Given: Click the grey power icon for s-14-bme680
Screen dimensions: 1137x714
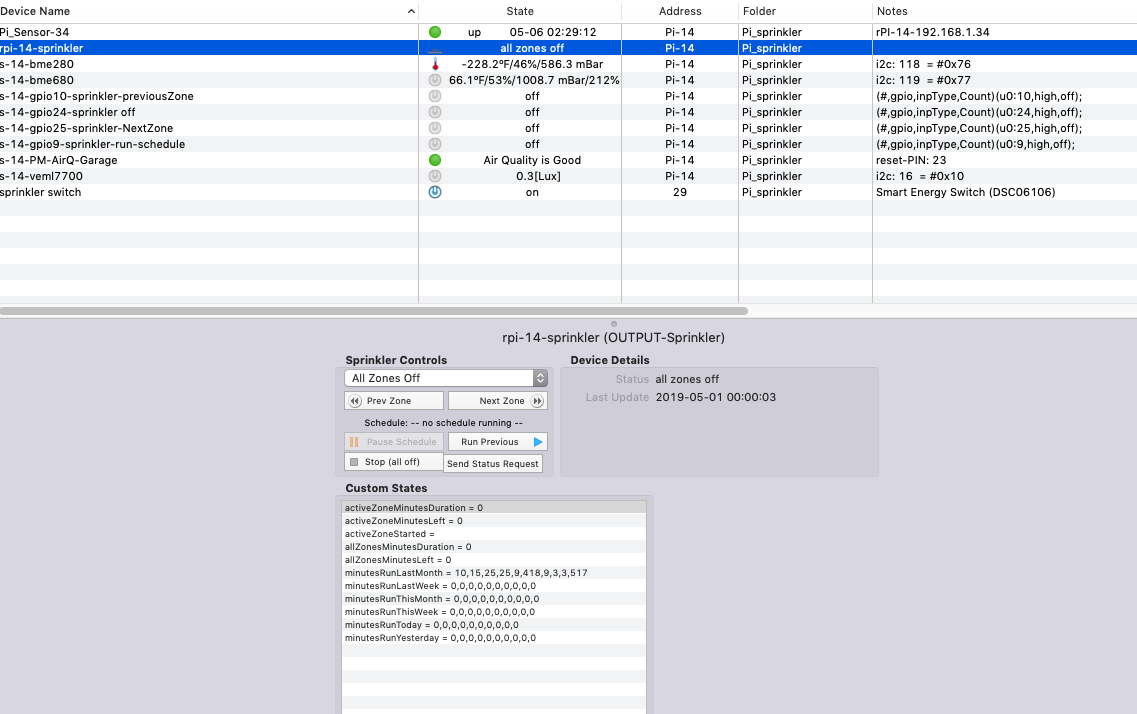Looking at the screenshot, I should [434, 80].
